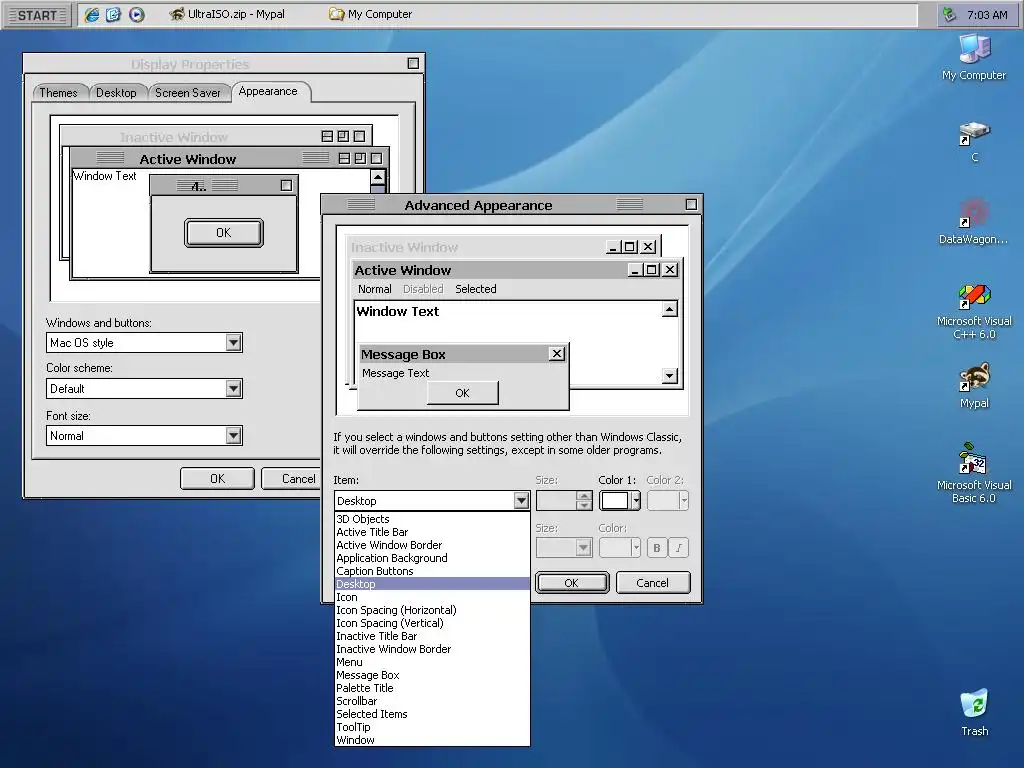Click the preview scrollbar down arrow
1024x768 pixels.
pos(669,376)
